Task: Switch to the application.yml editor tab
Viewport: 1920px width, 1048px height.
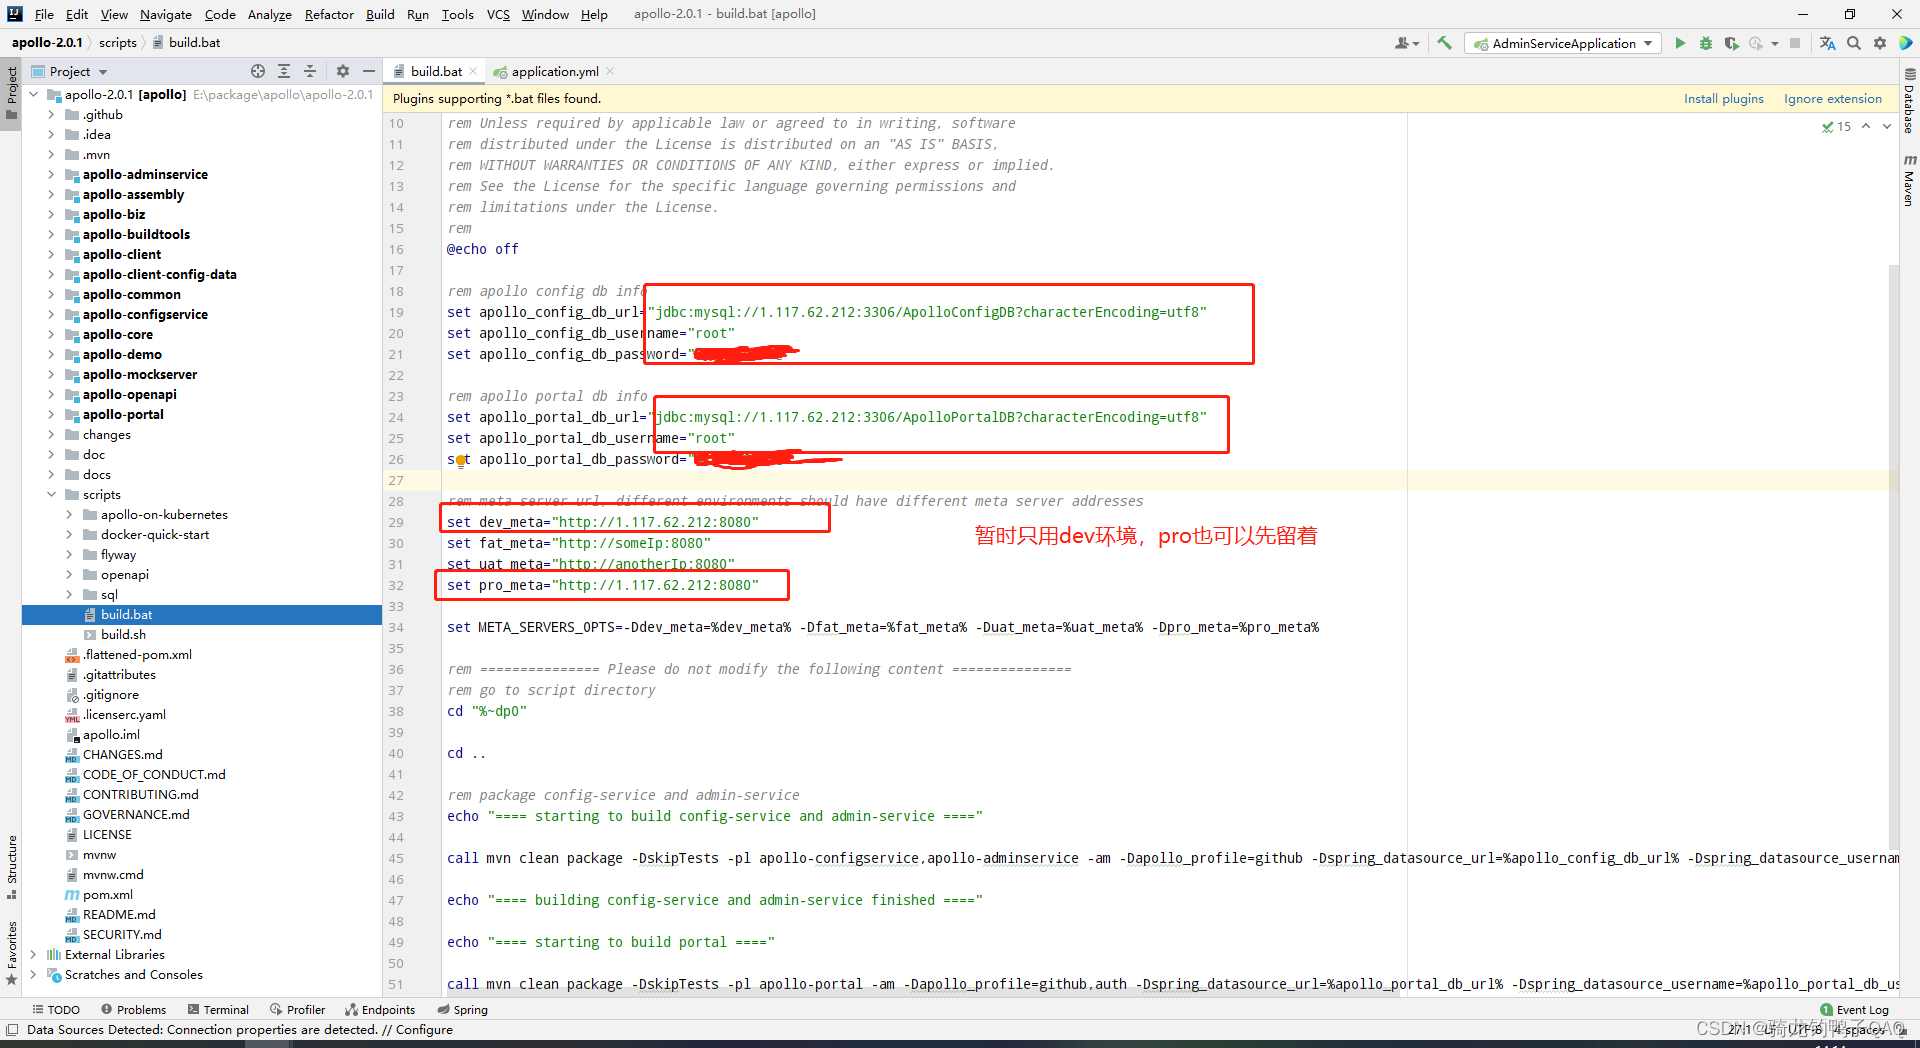Action: pos(554,71)
